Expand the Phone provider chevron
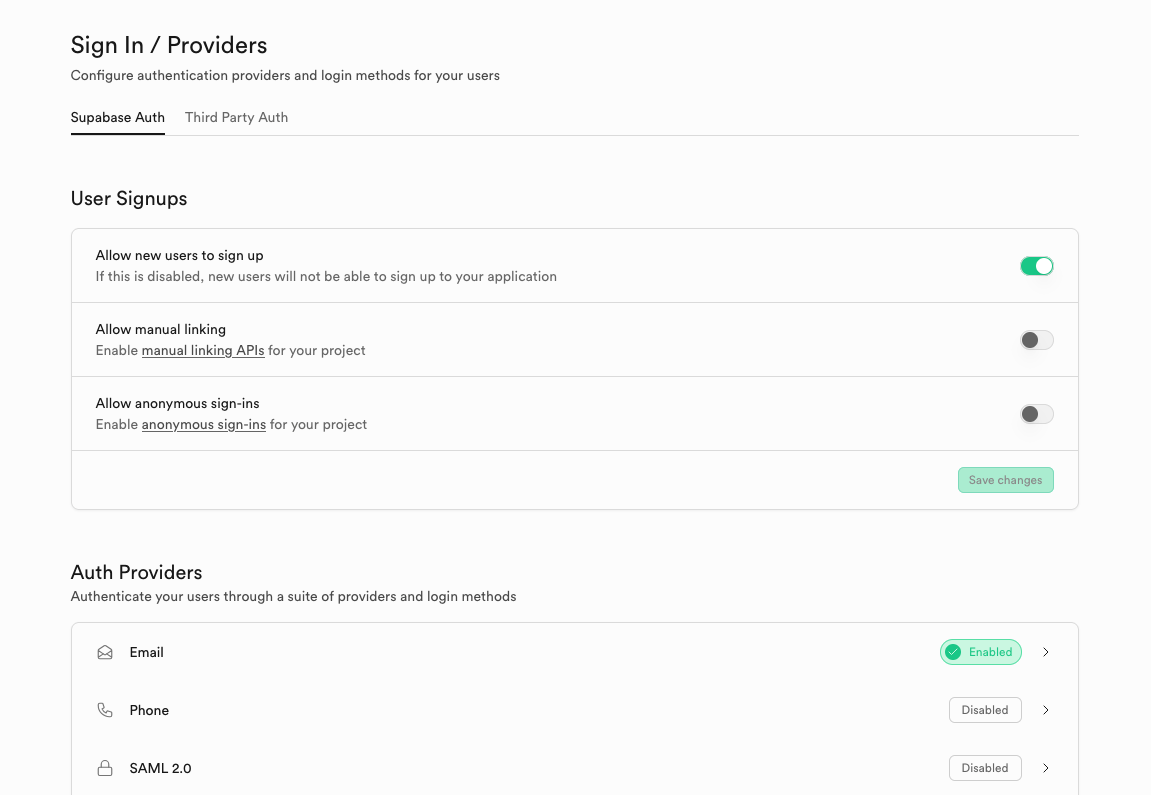The image size is (1151, 795). [1046, 710]
